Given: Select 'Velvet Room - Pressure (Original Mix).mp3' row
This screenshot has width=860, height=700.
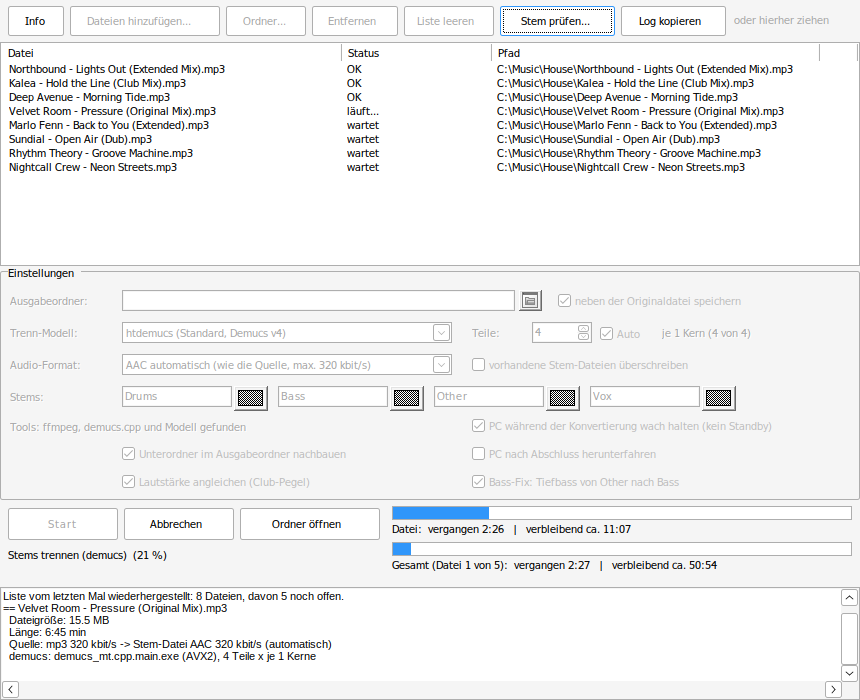Looking at the screenshot, I should point(428,111).
